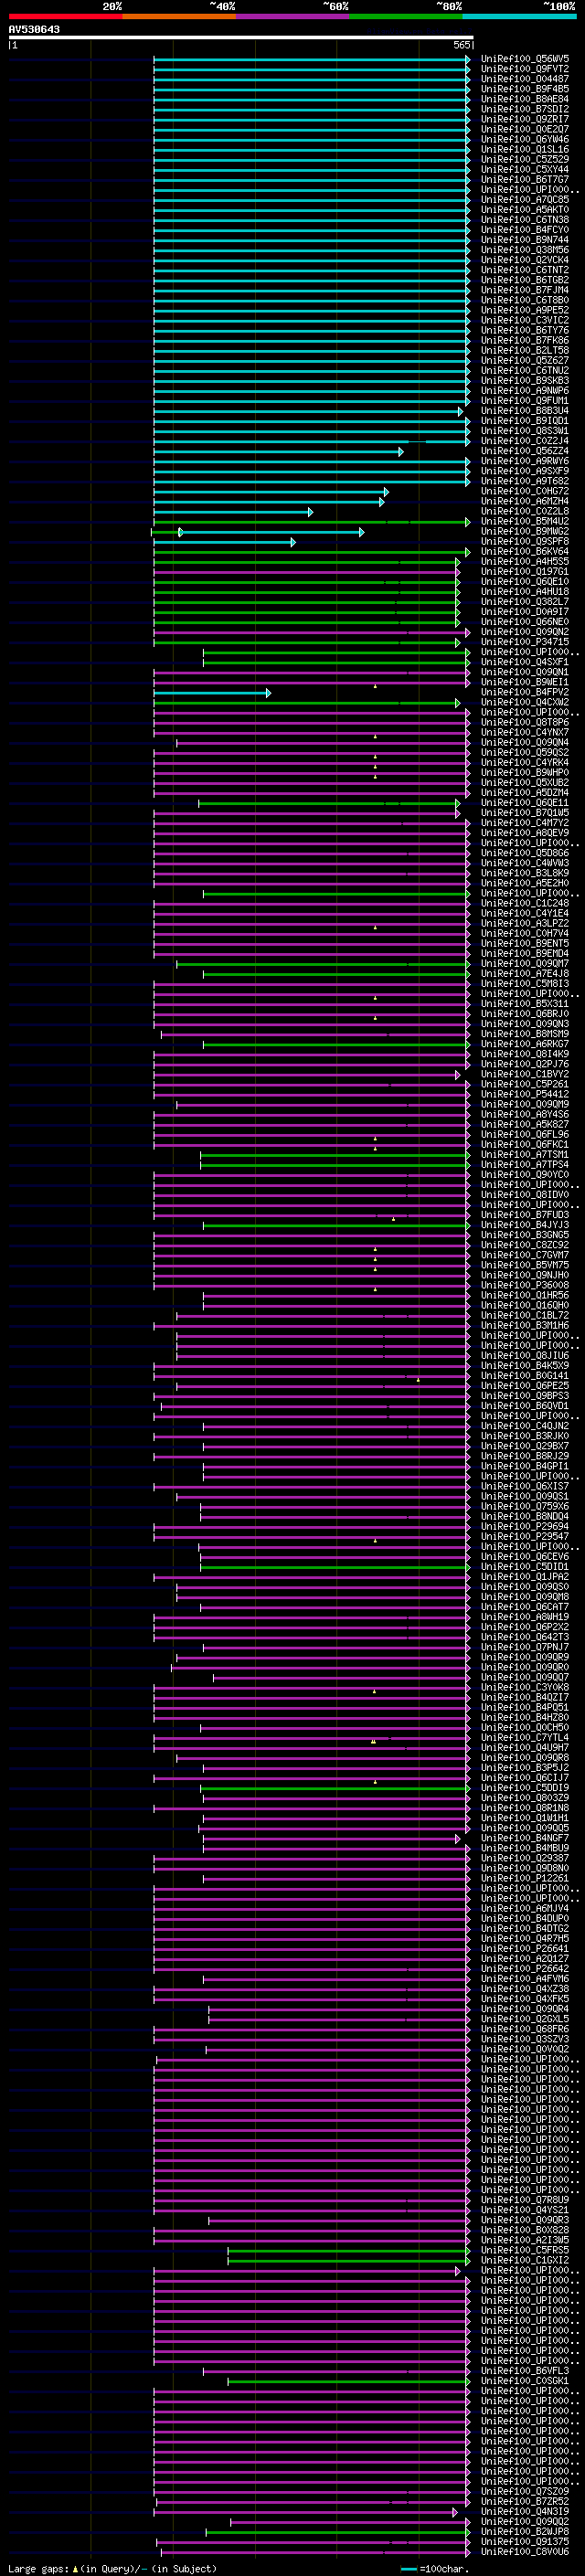Select label UniRef100_A8QEV9
585x2576 pixels.
coord(525,833)
